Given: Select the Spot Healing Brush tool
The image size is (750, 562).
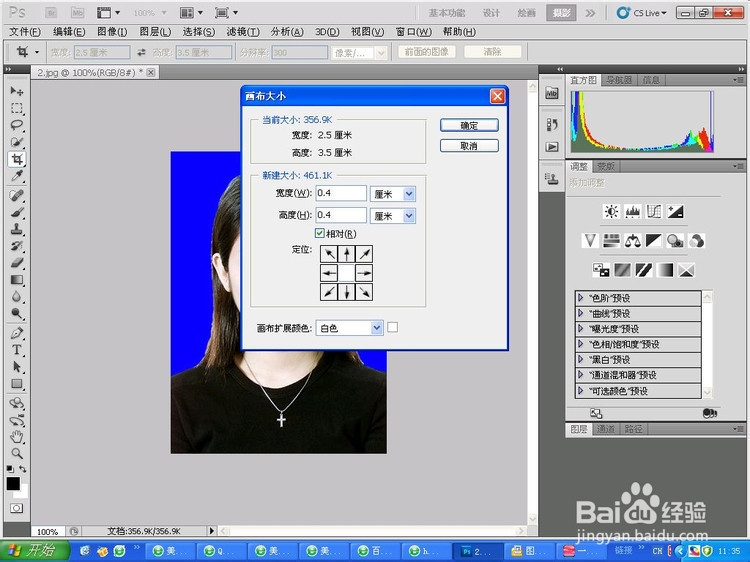Looking at the screenshot, I should (x=17, y=195).
